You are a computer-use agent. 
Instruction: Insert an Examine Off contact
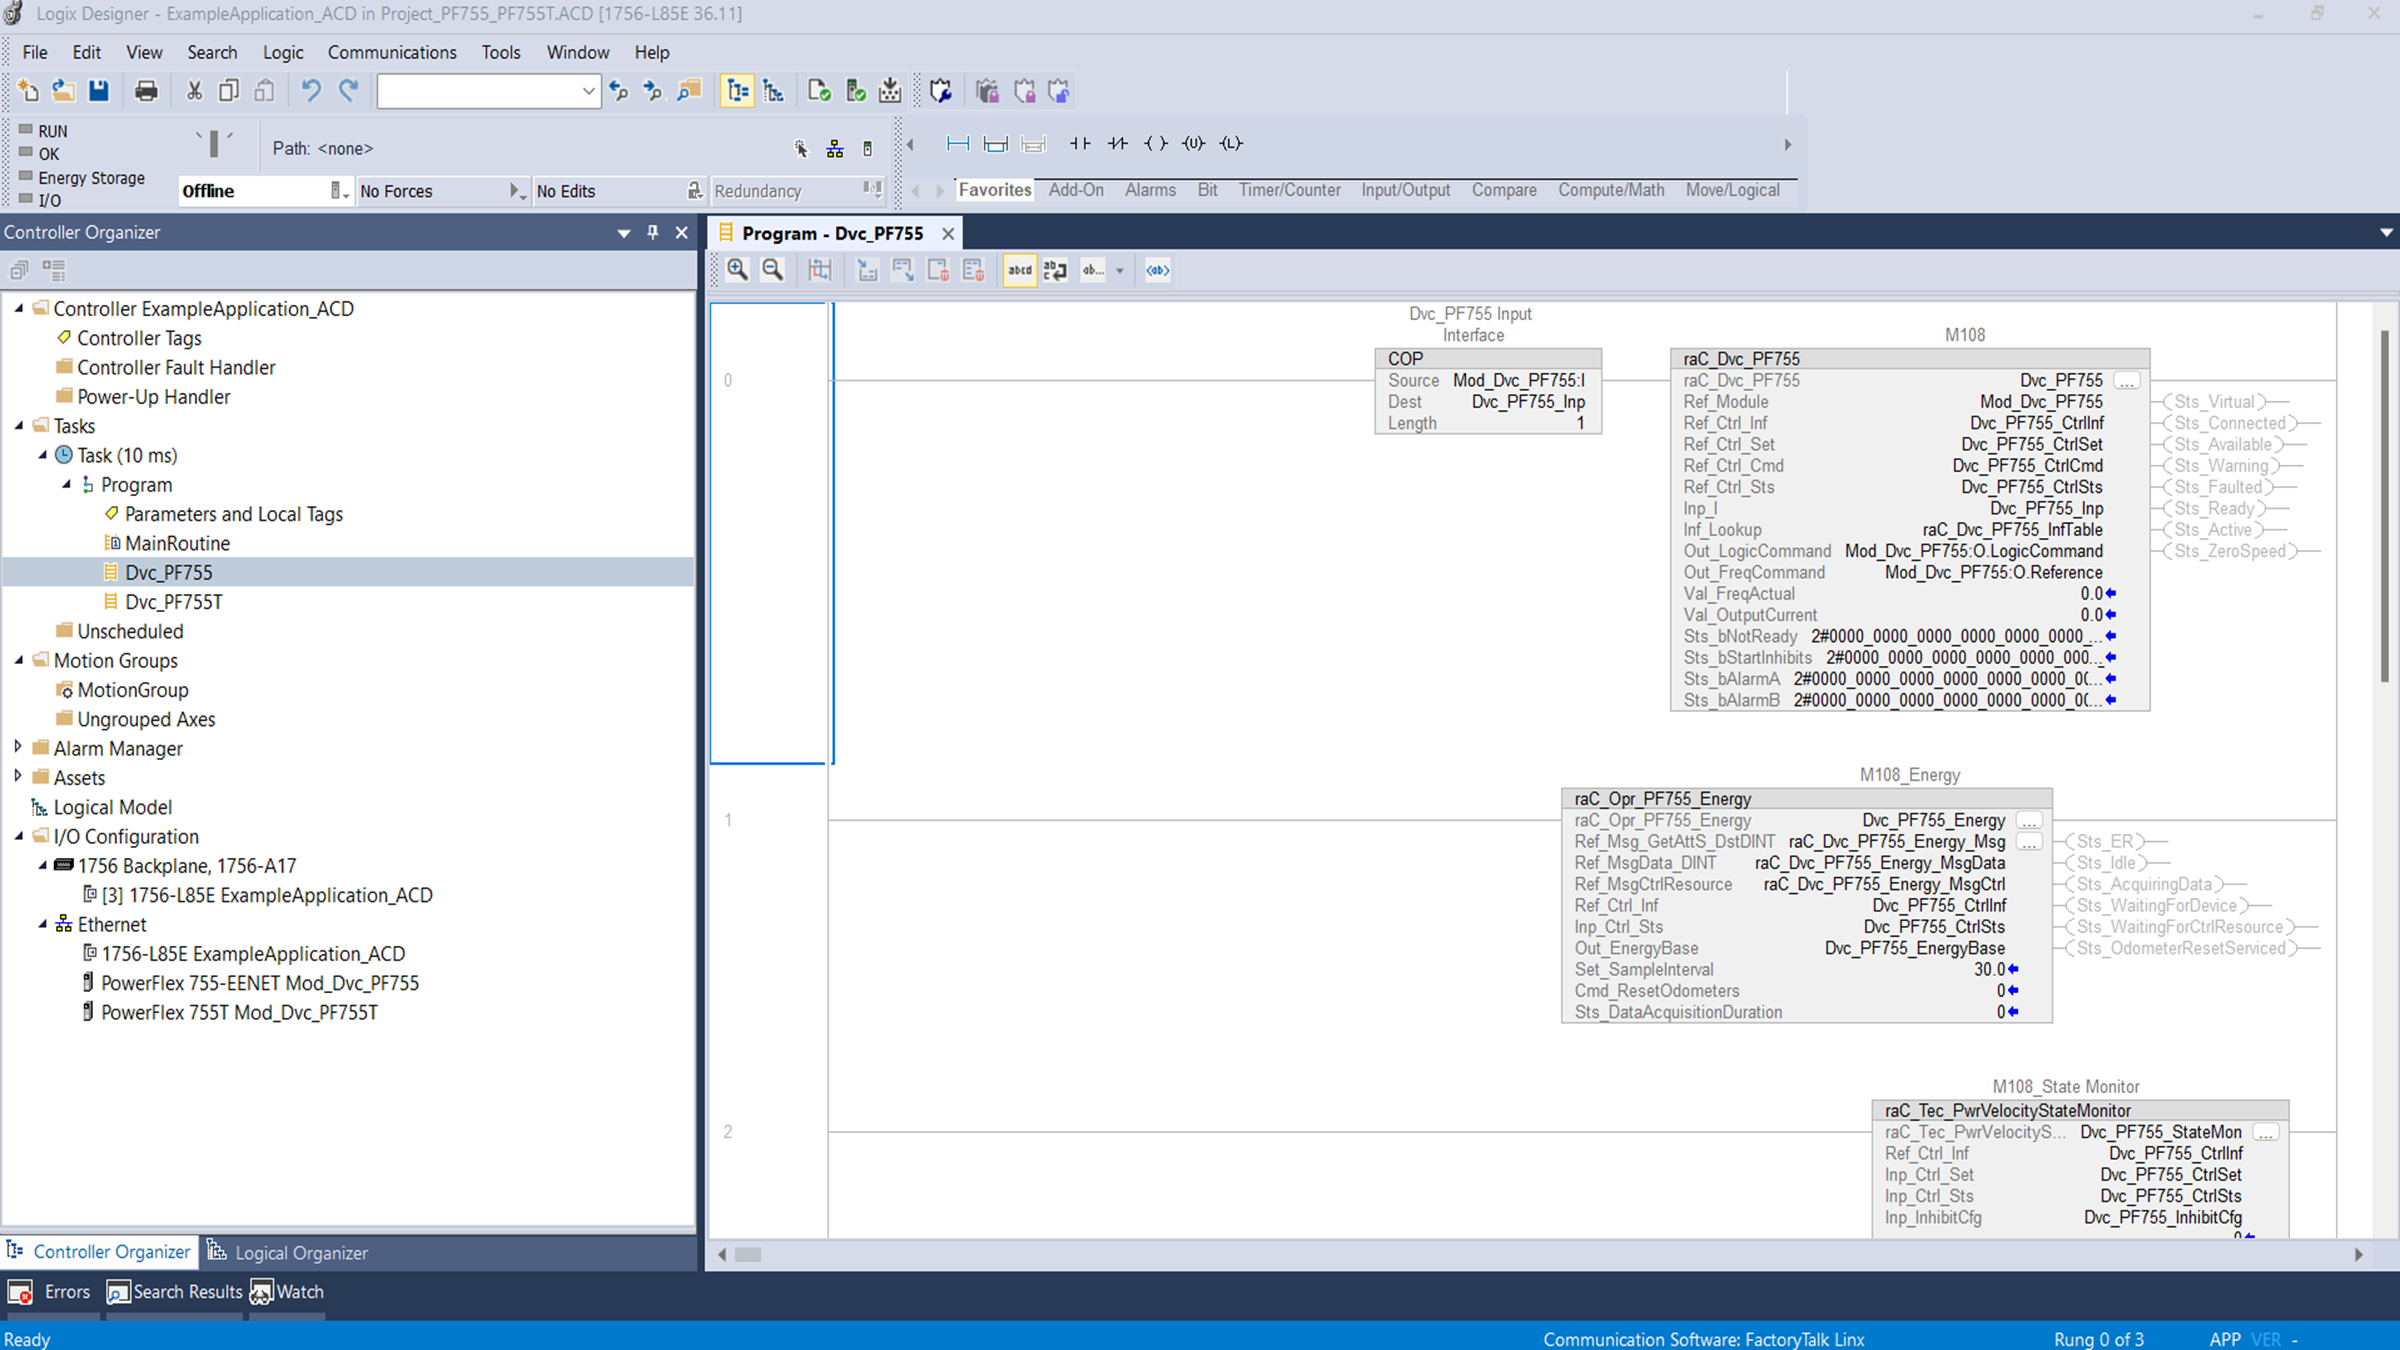coord(1118,144)
